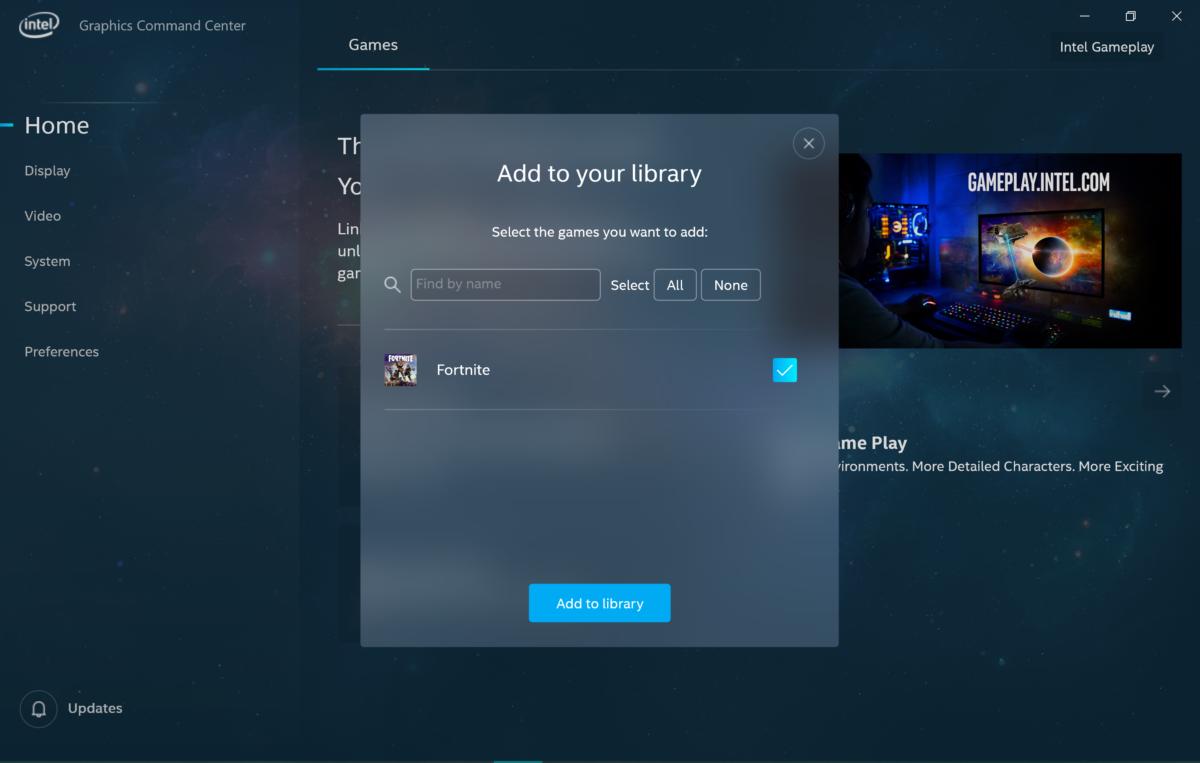Open Display settings in sidebar

(x=47, y=171)
